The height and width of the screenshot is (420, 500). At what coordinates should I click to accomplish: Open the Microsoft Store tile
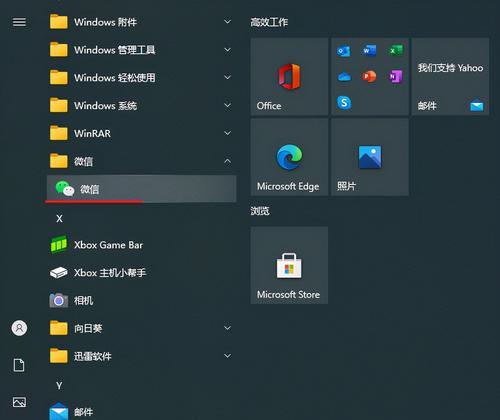(x=289, y=265)
